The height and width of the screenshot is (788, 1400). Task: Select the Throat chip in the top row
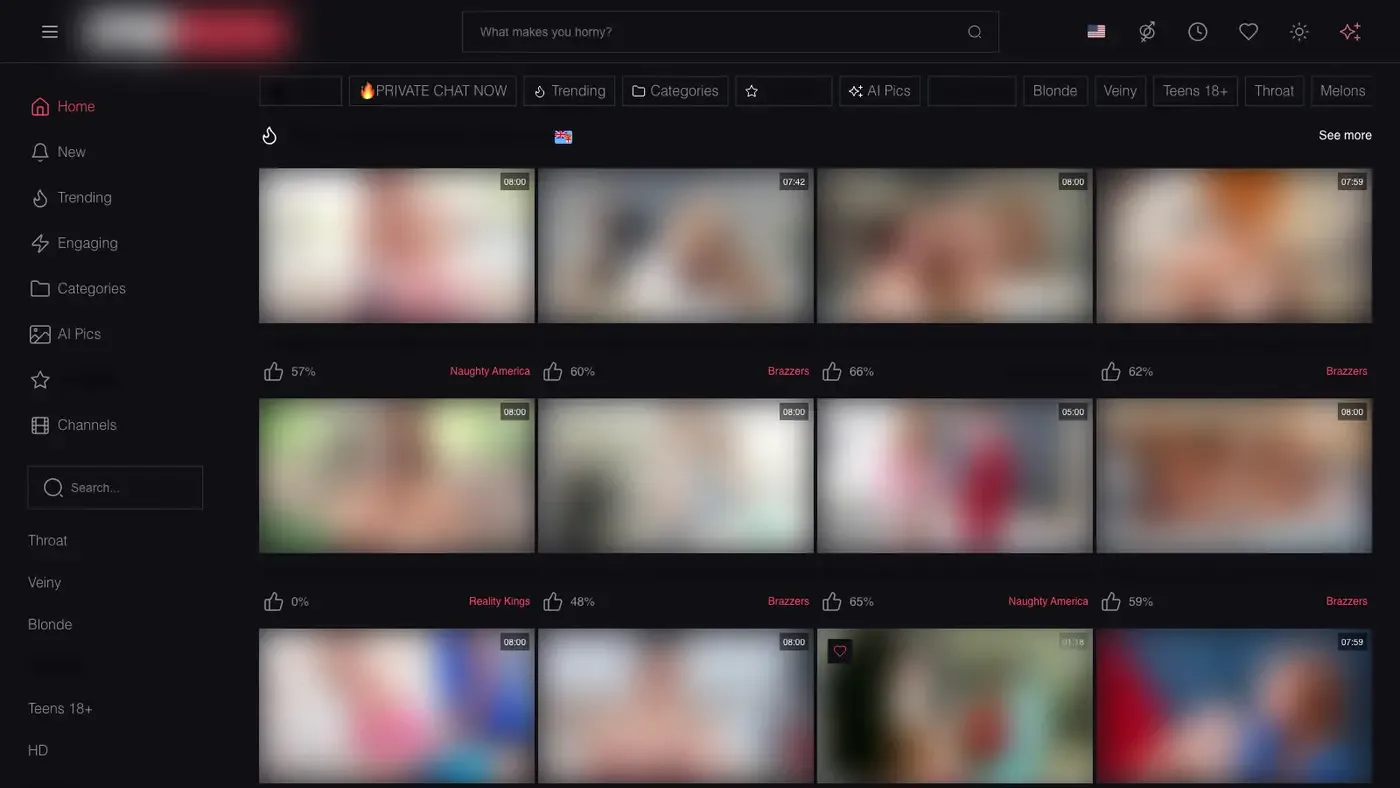(1274, 91)
